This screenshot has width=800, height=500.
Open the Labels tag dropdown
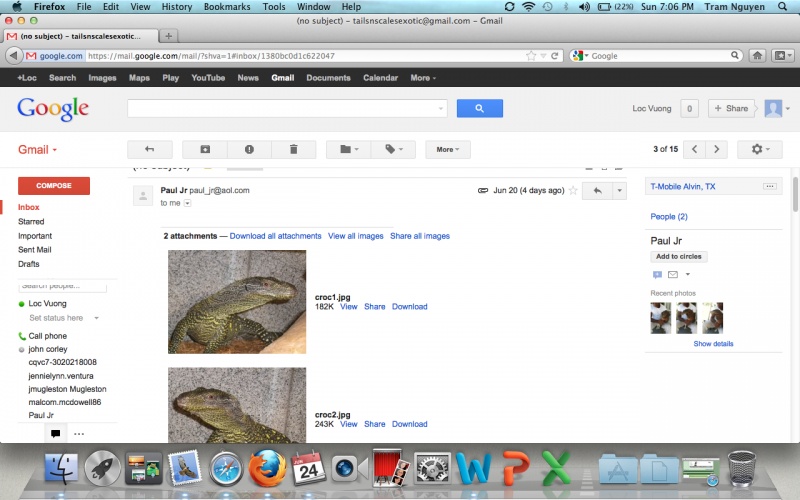(393, 149)
